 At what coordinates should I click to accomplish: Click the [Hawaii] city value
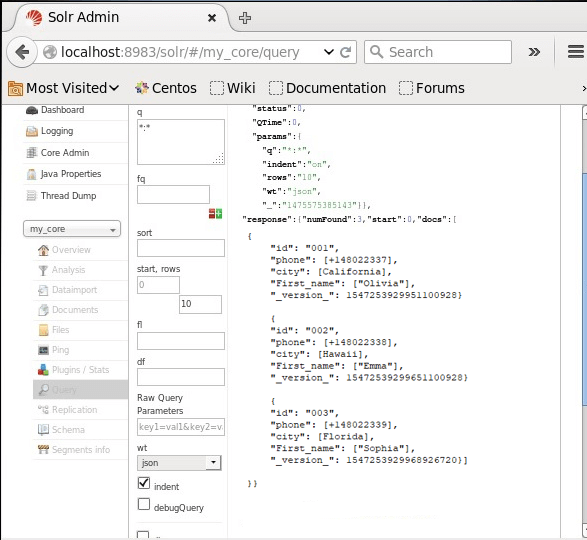(340, 354)
